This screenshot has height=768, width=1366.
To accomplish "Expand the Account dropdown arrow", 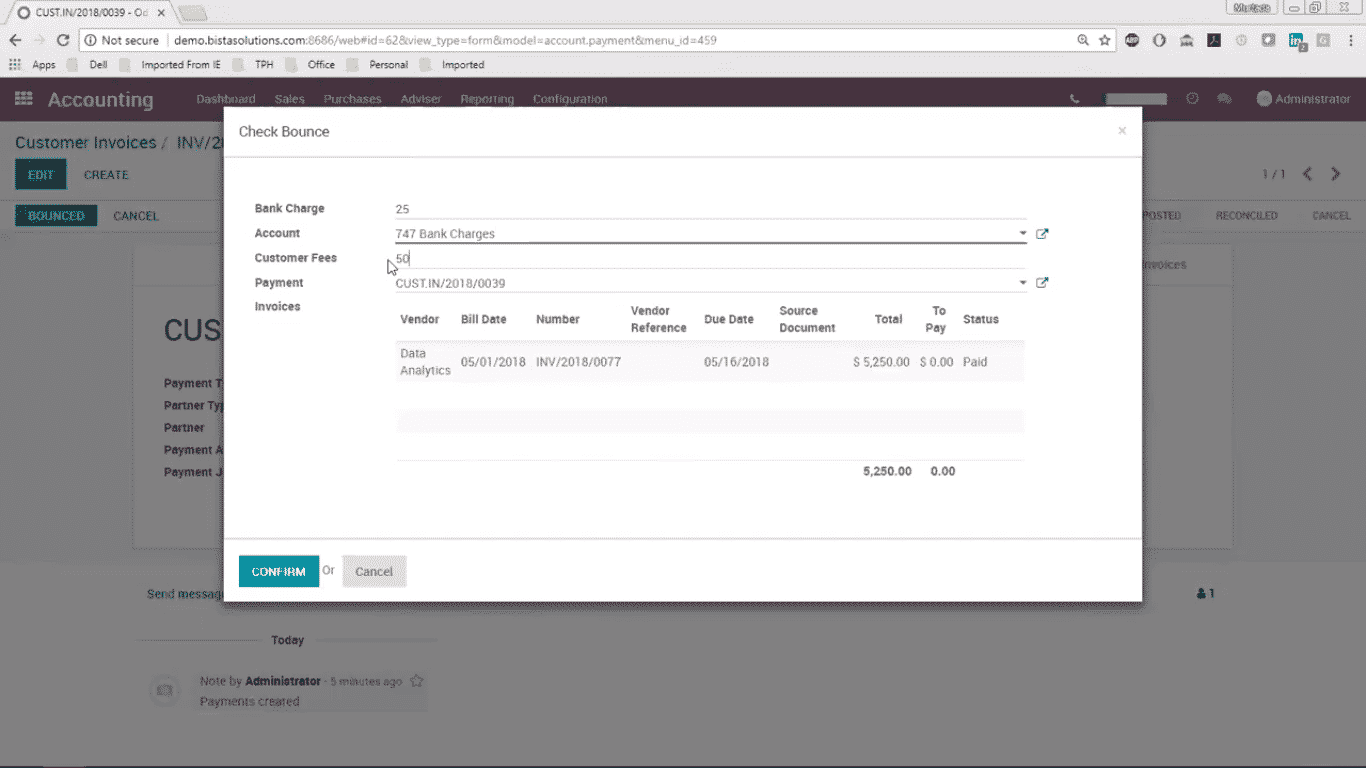I will click(1022, 234).
